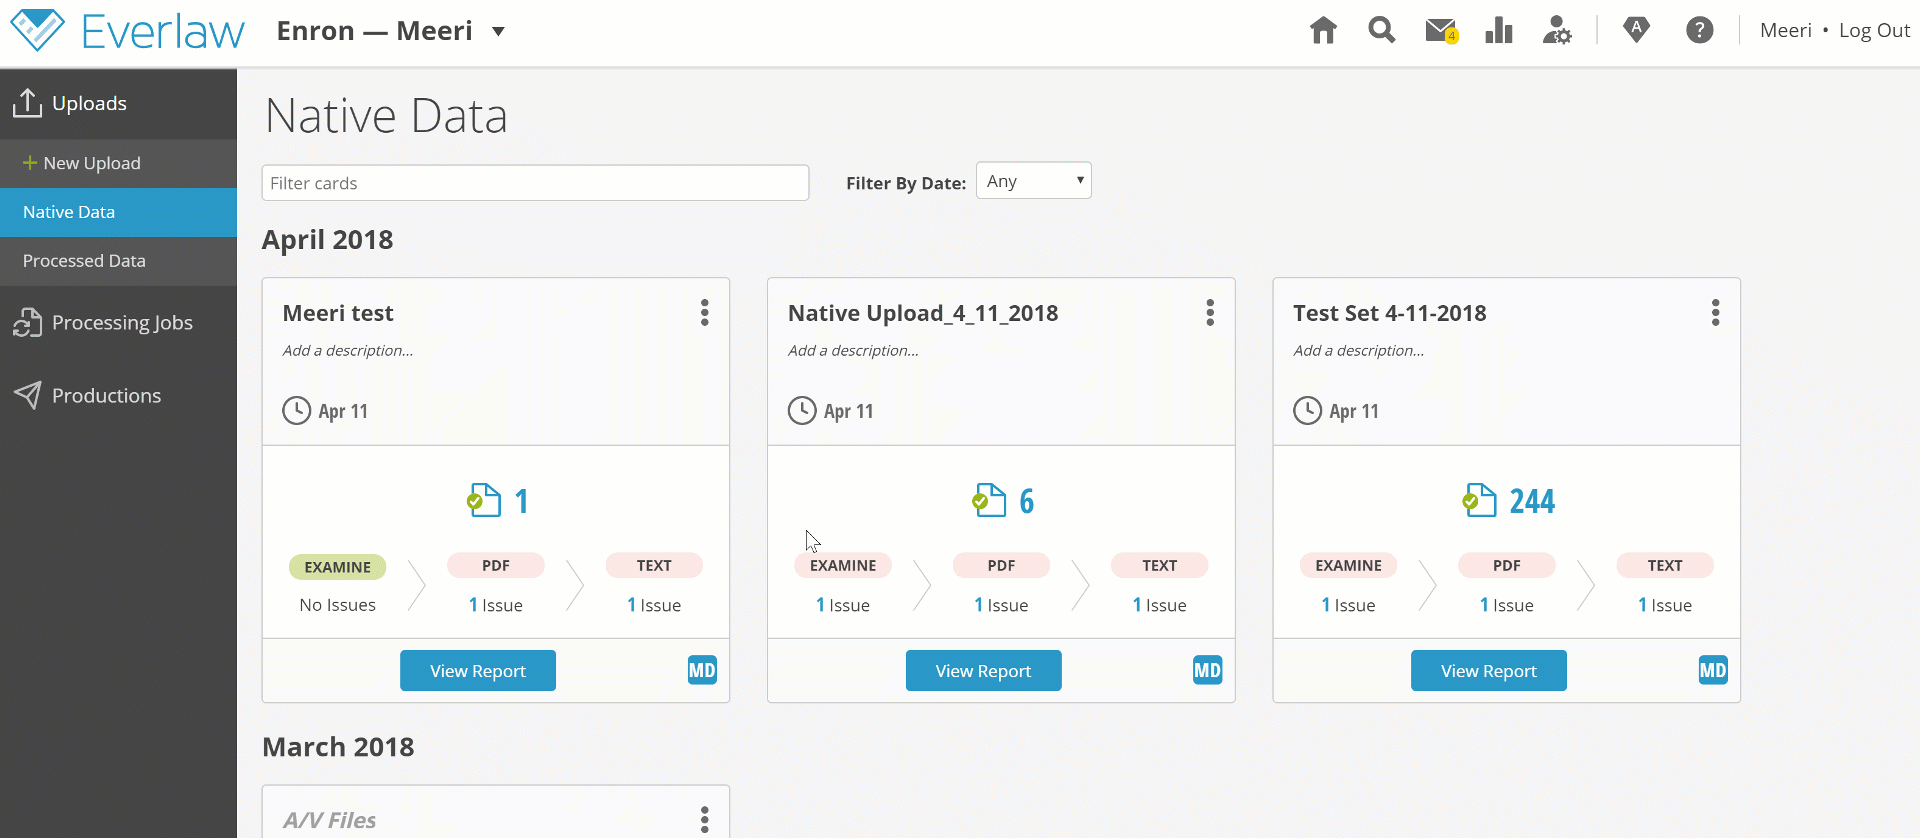Select Native Data in the sidebar
The height and width of the screenshot is (838, 1920).
tap(118, 212)
